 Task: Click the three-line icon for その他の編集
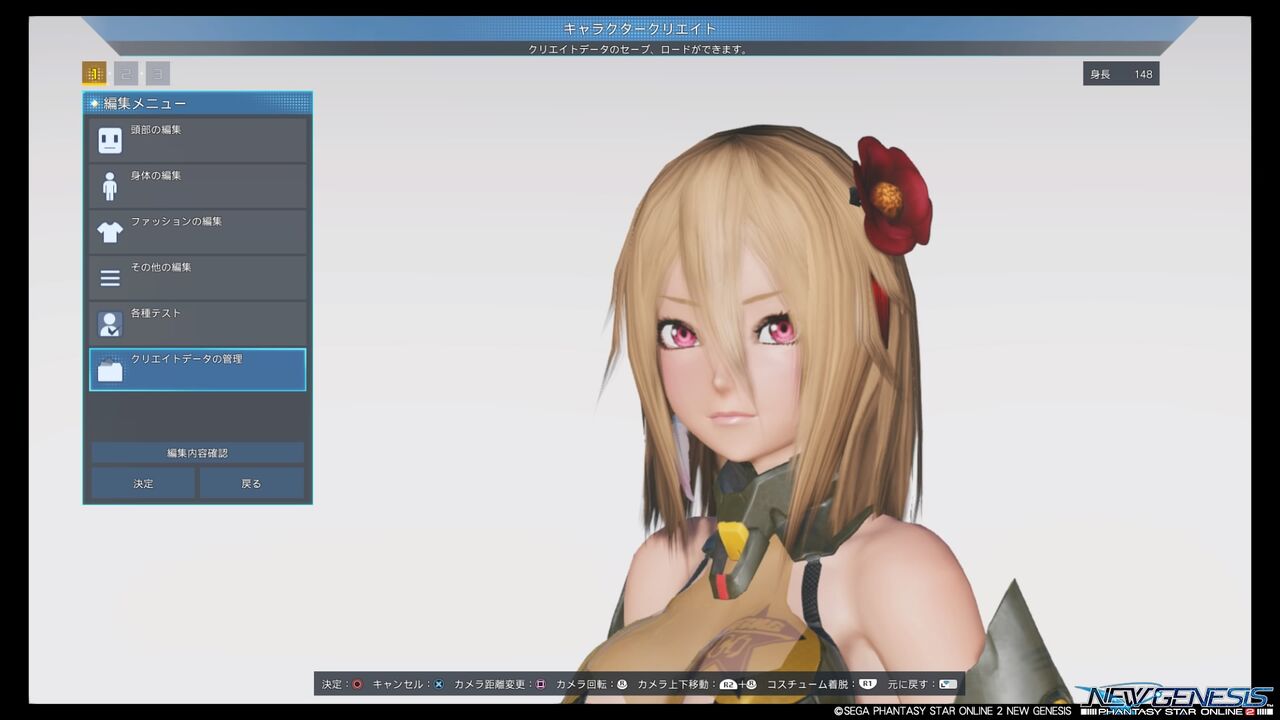(110, 278)
